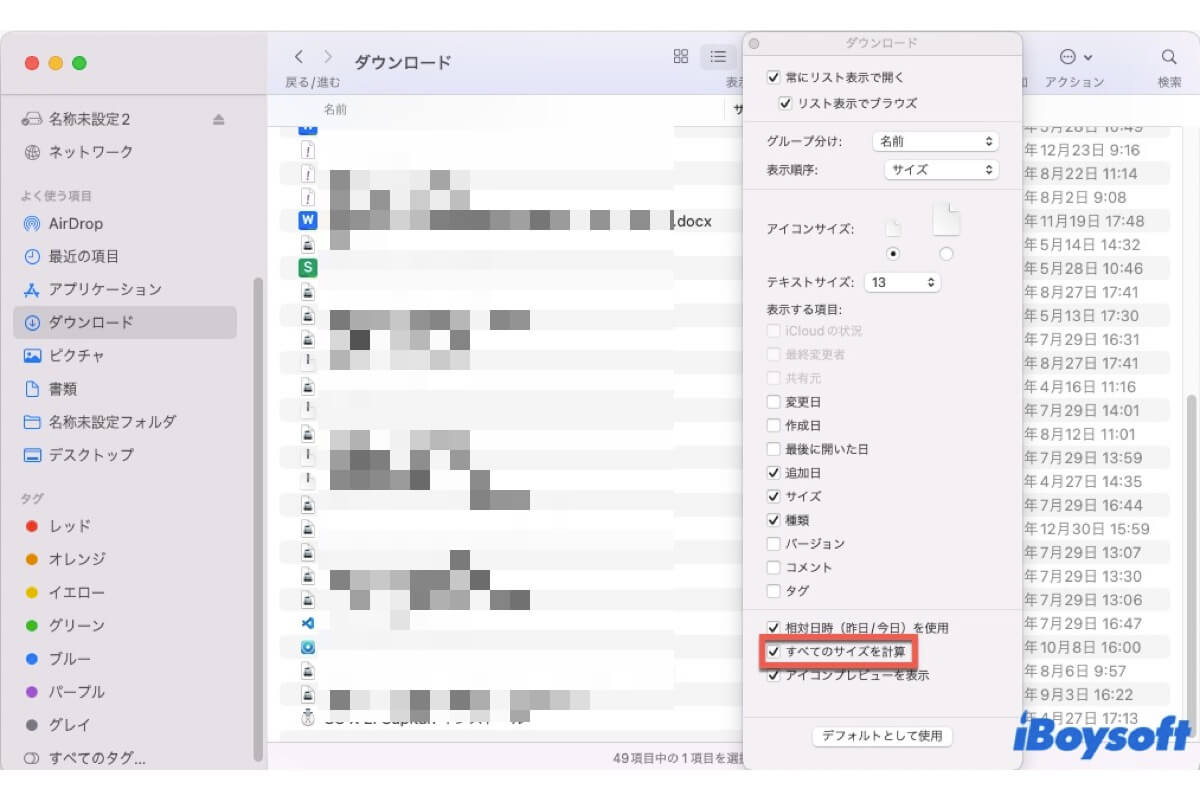Open the グループ分け dropdown
This screenshot has height=800, width=1200.
point(935,142)
